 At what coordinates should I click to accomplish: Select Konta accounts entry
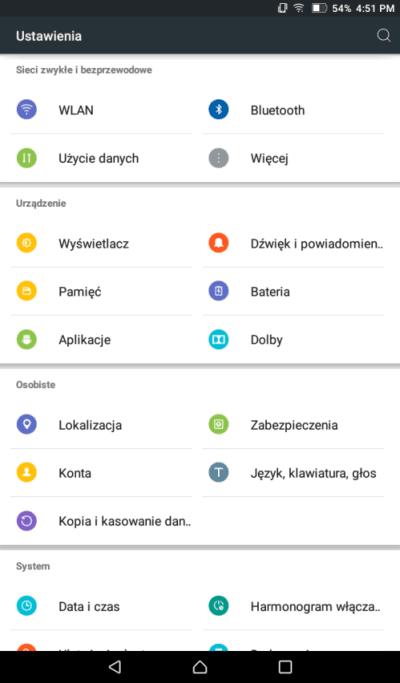tap(101, 473)
